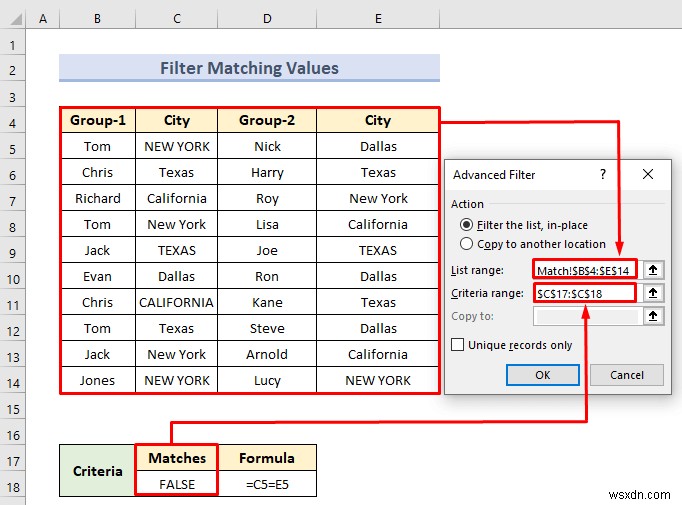Select the Jones cell
This screenshot has width=682, height=505.
point(98,381)
